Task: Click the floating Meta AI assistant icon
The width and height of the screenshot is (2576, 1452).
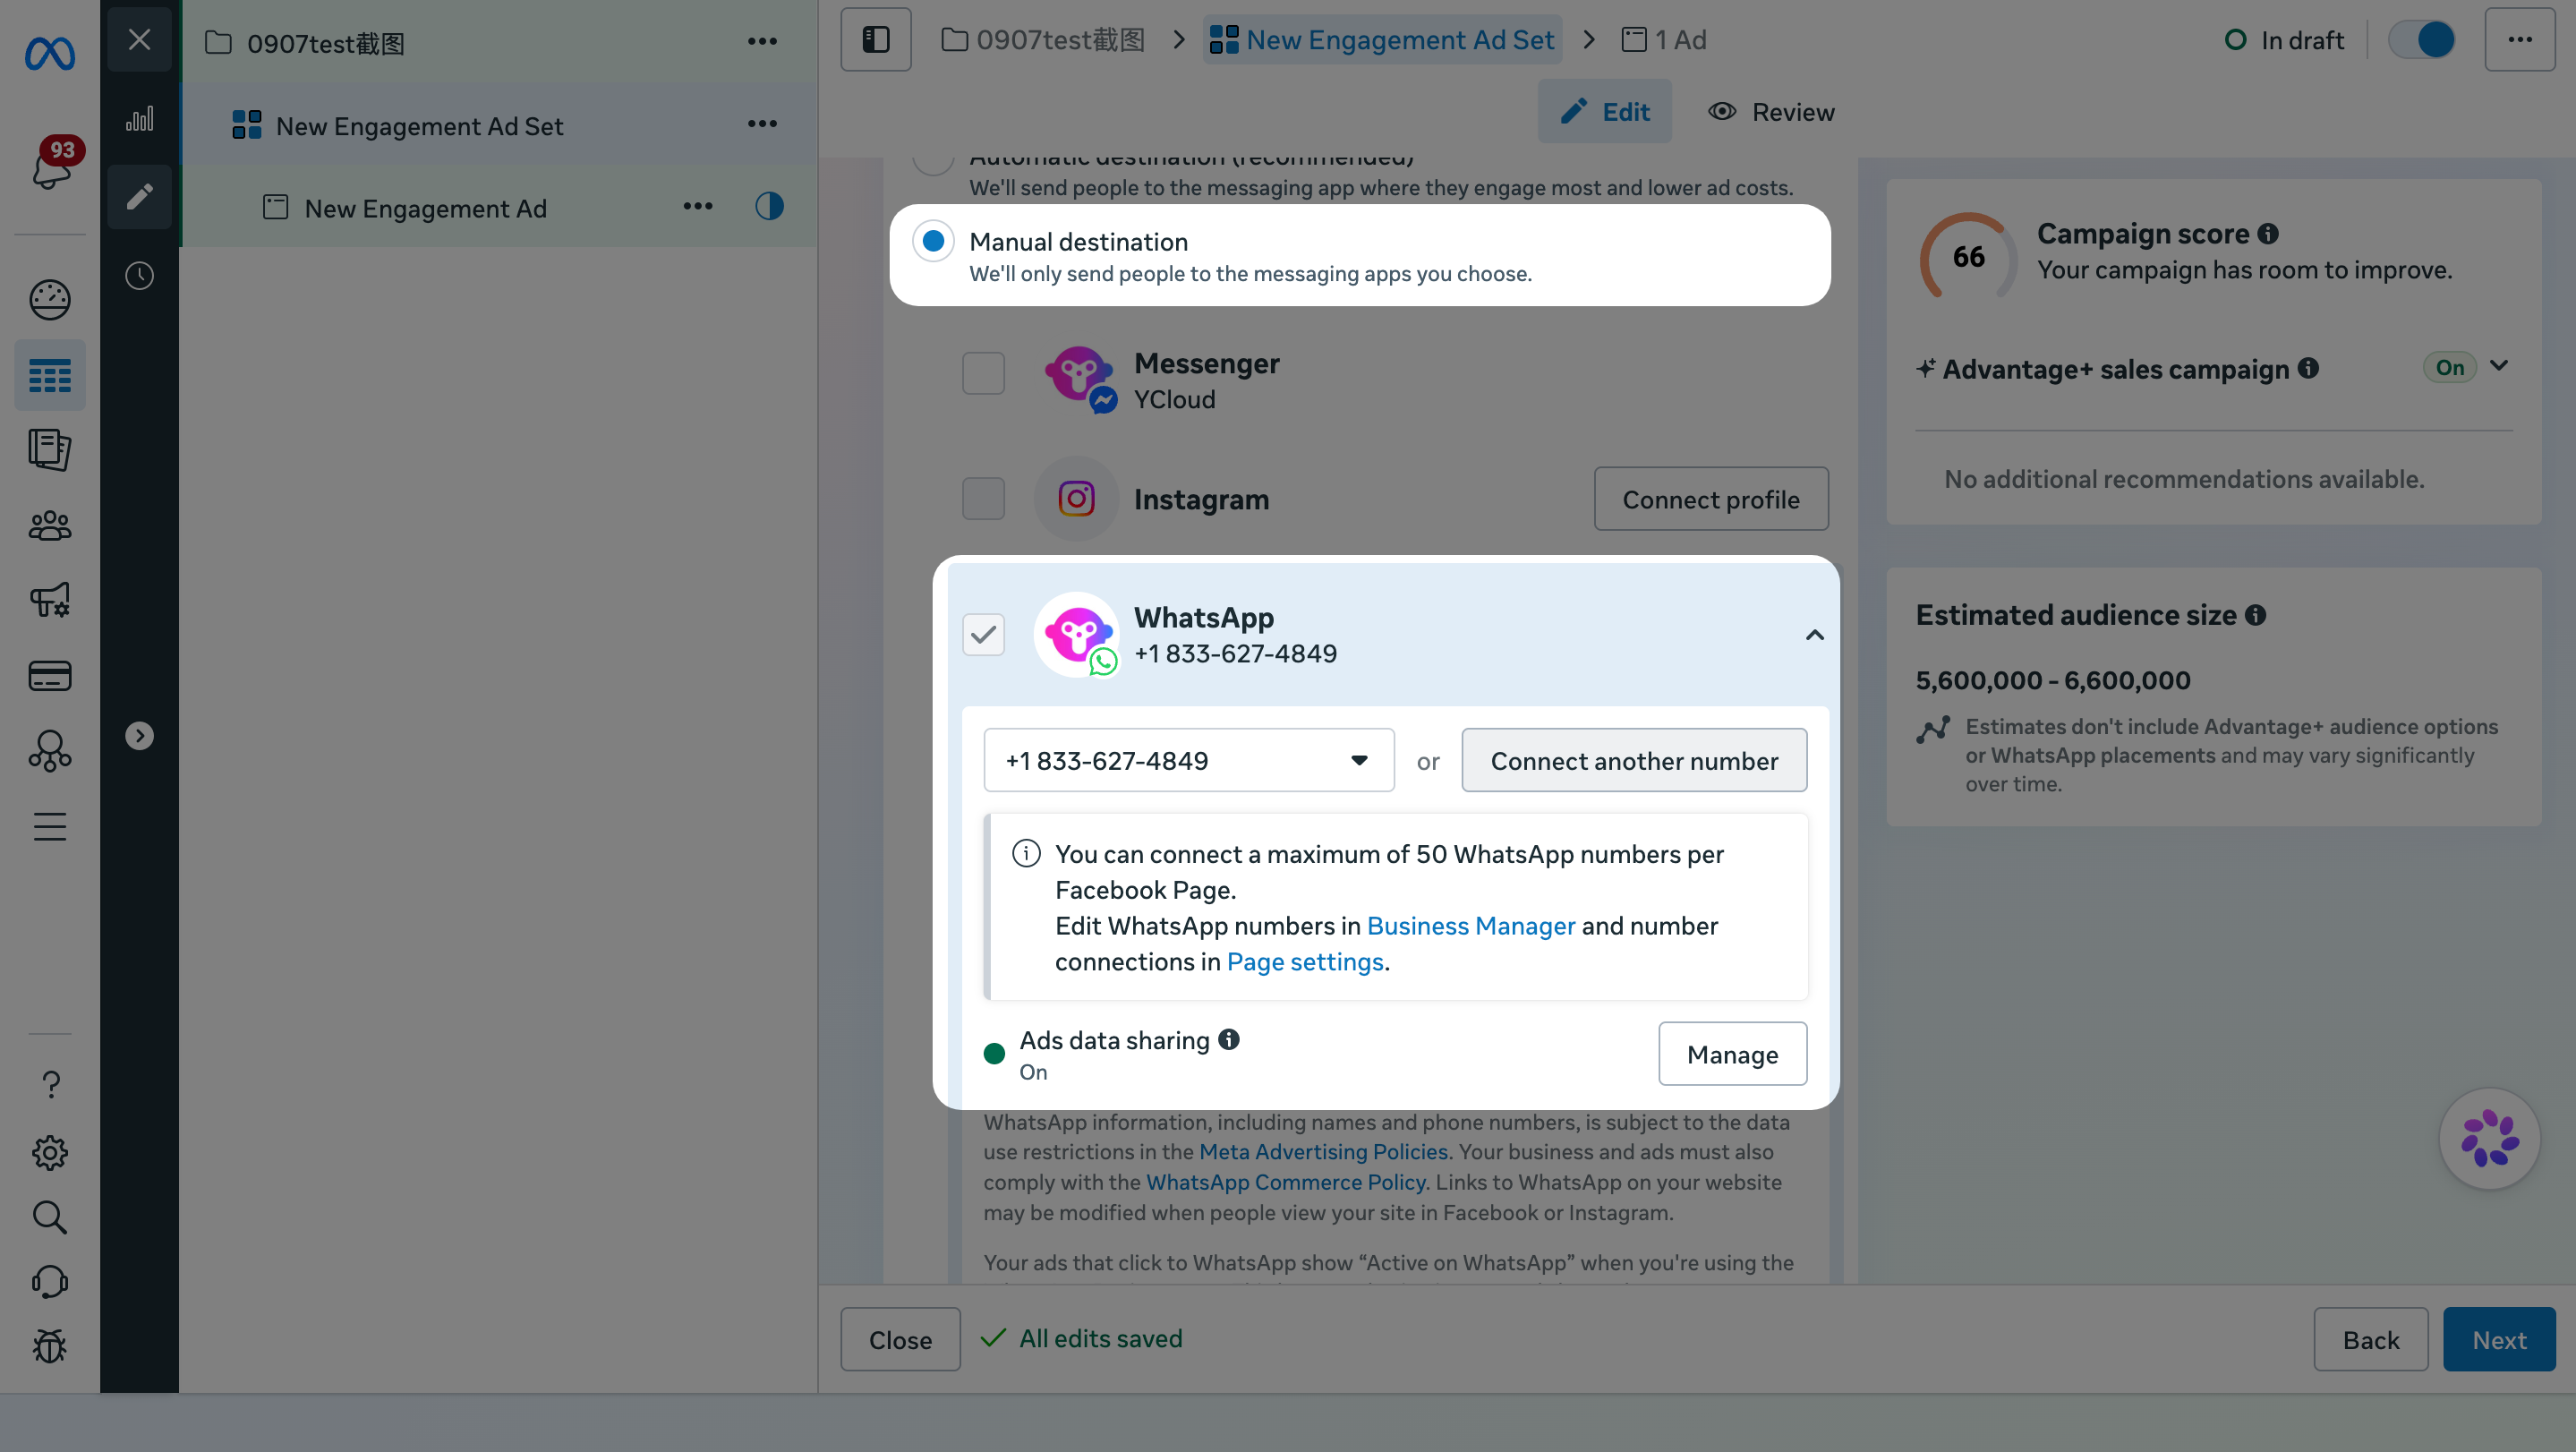Action: click(x=2490, y=1139)
